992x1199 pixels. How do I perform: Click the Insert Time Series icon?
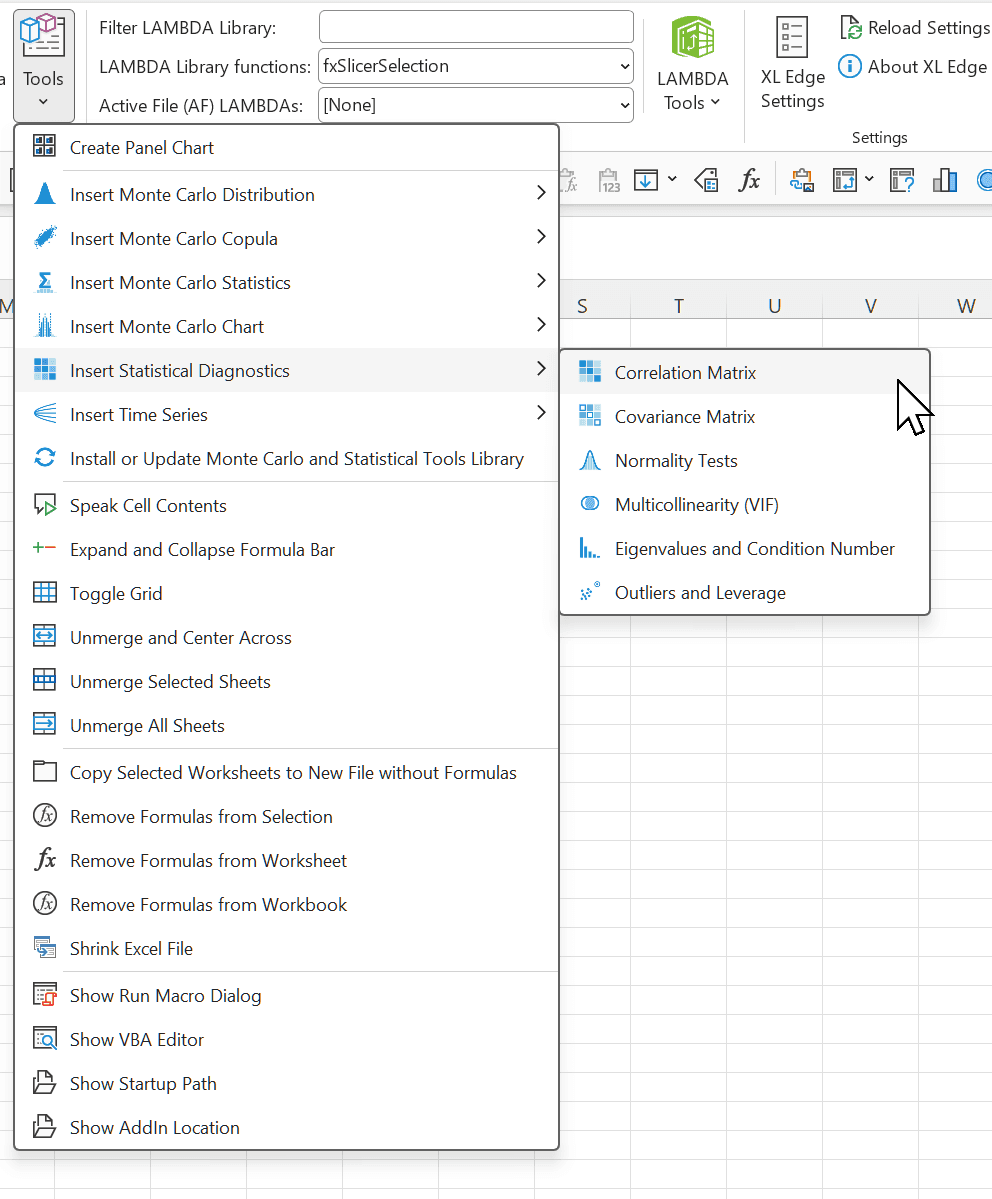click(45, 414)
